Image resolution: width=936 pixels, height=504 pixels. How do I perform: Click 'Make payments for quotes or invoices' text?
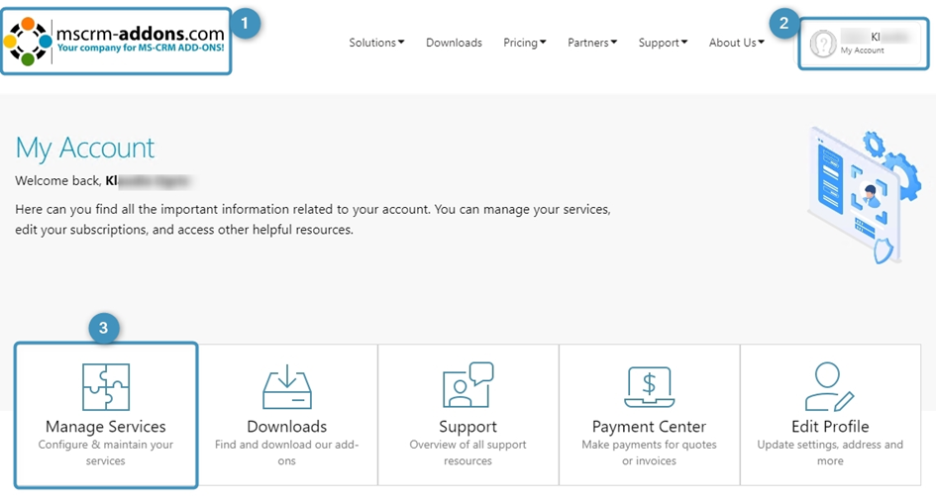[x=649, y=453]
